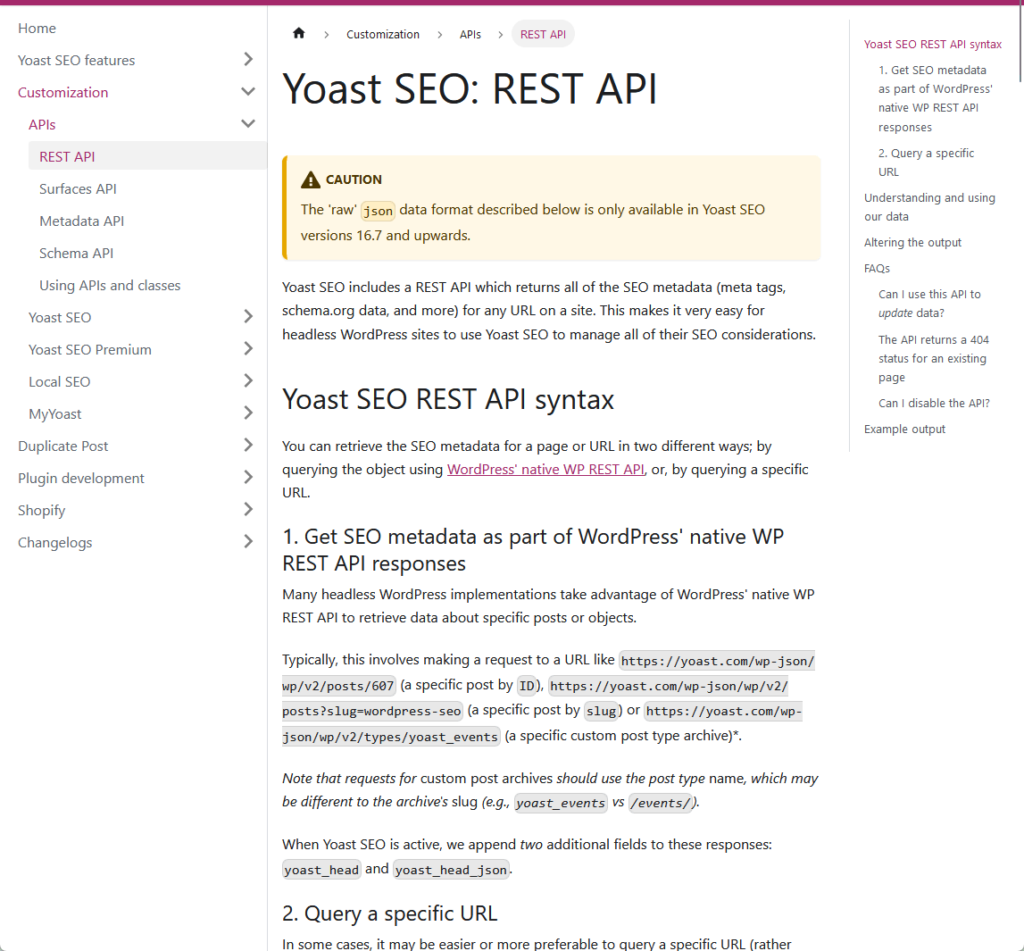This screenshot has height=951, width=1024.
Task: Select Customization in the sidebar
Action: click(x=63, y=92)
